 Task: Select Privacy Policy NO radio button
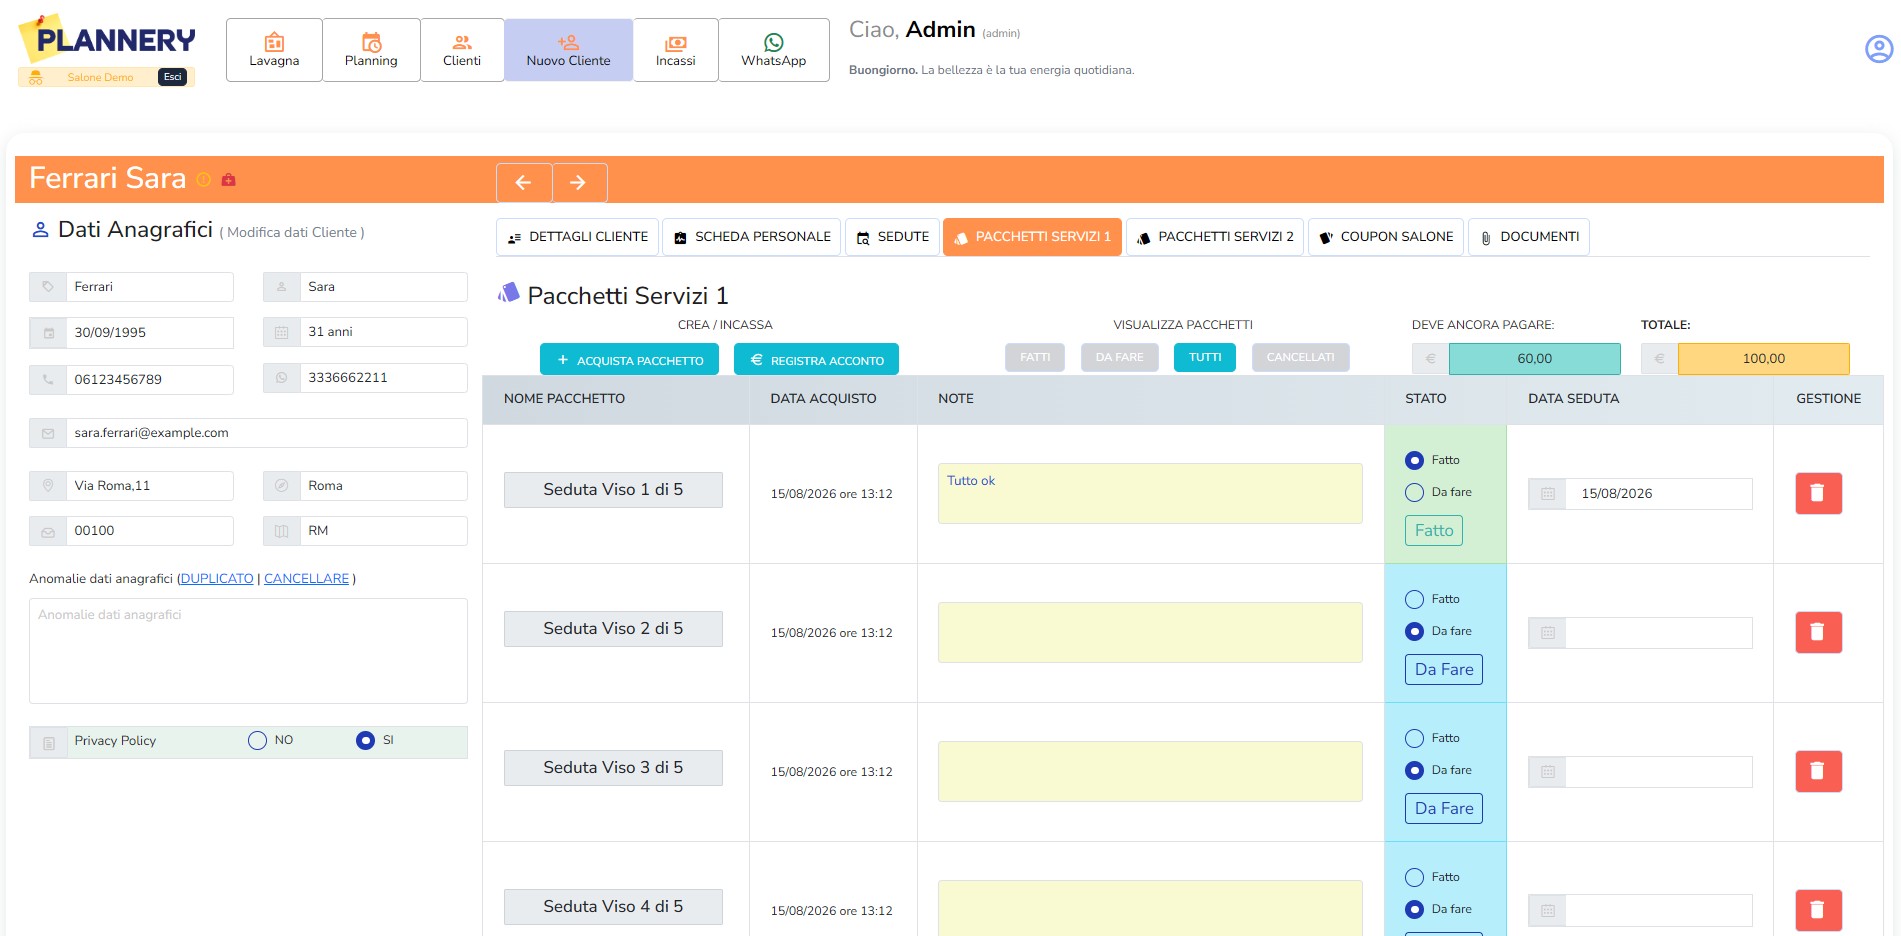pyautogui.click(x=257, y=740)
